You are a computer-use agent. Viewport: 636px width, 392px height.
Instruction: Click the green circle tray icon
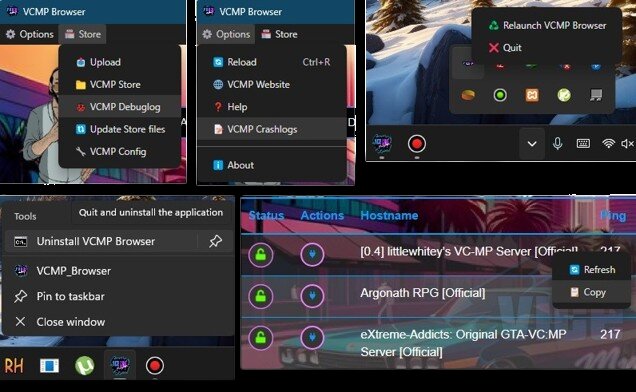500,95
